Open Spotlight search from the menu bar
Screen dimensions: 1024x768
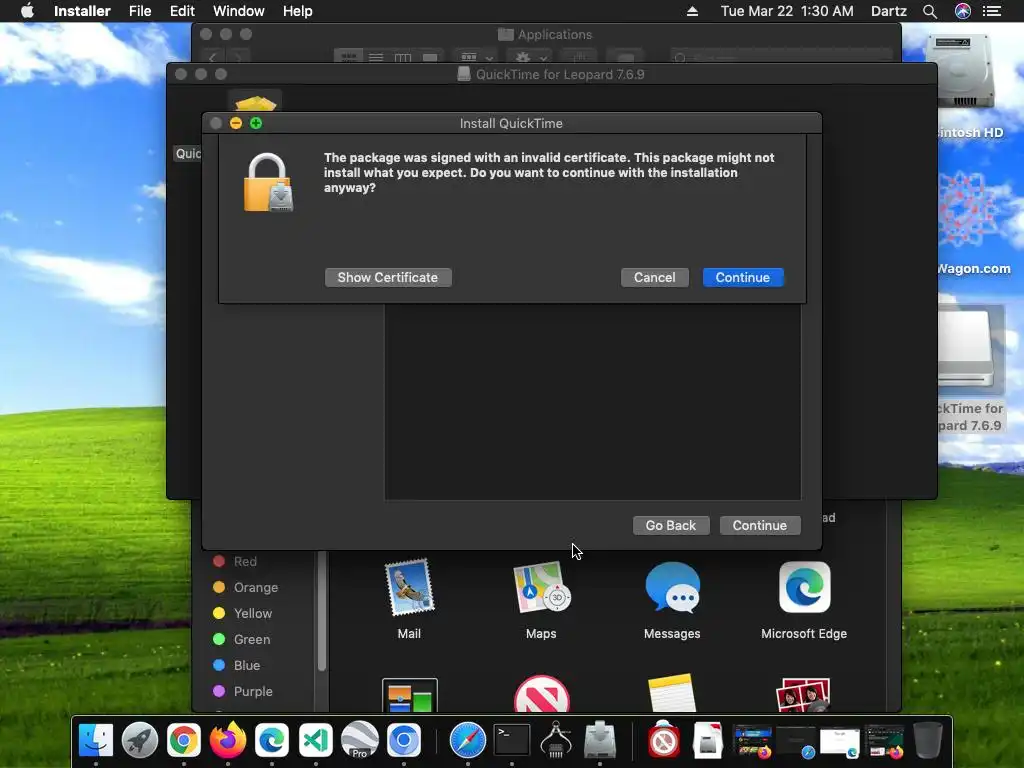point(930,11)
